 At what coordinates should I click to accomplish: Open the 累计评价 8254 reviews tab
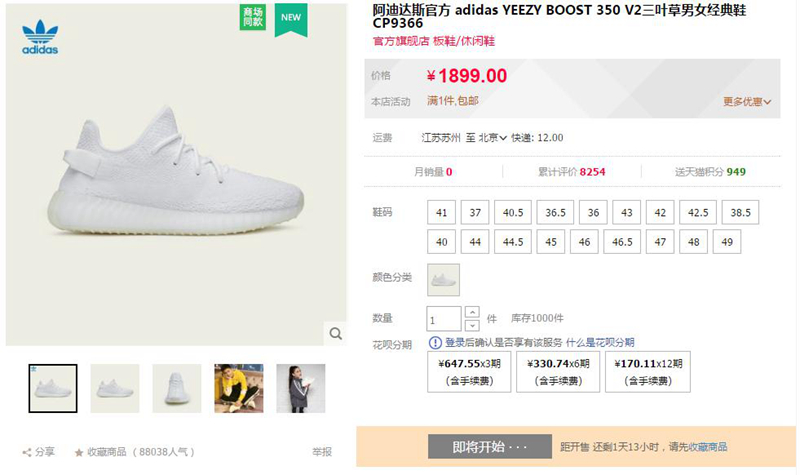pos(572,172)
